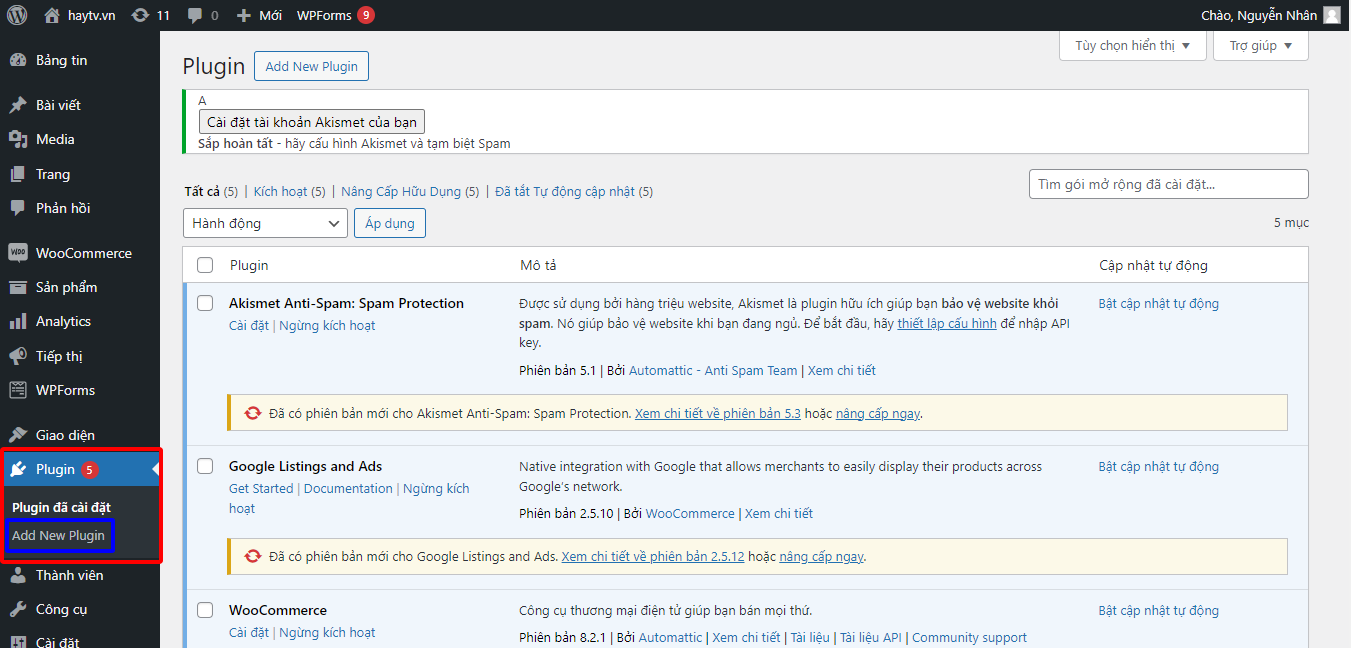Click the Bảng tin dashboard icon
Image resolution: width=1351 pixels, height=648 pixels.
[x=18, y=60]
